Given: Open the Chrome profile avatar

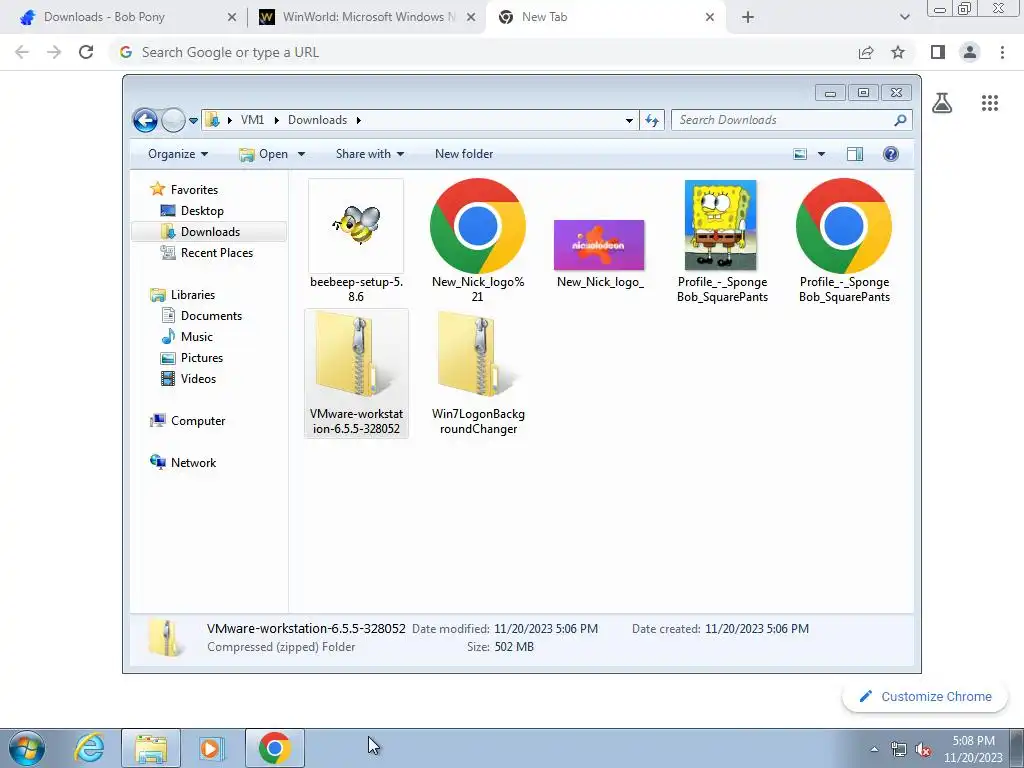Looking at the screenshot, I should pyautogui.click(x=970, y=52).
